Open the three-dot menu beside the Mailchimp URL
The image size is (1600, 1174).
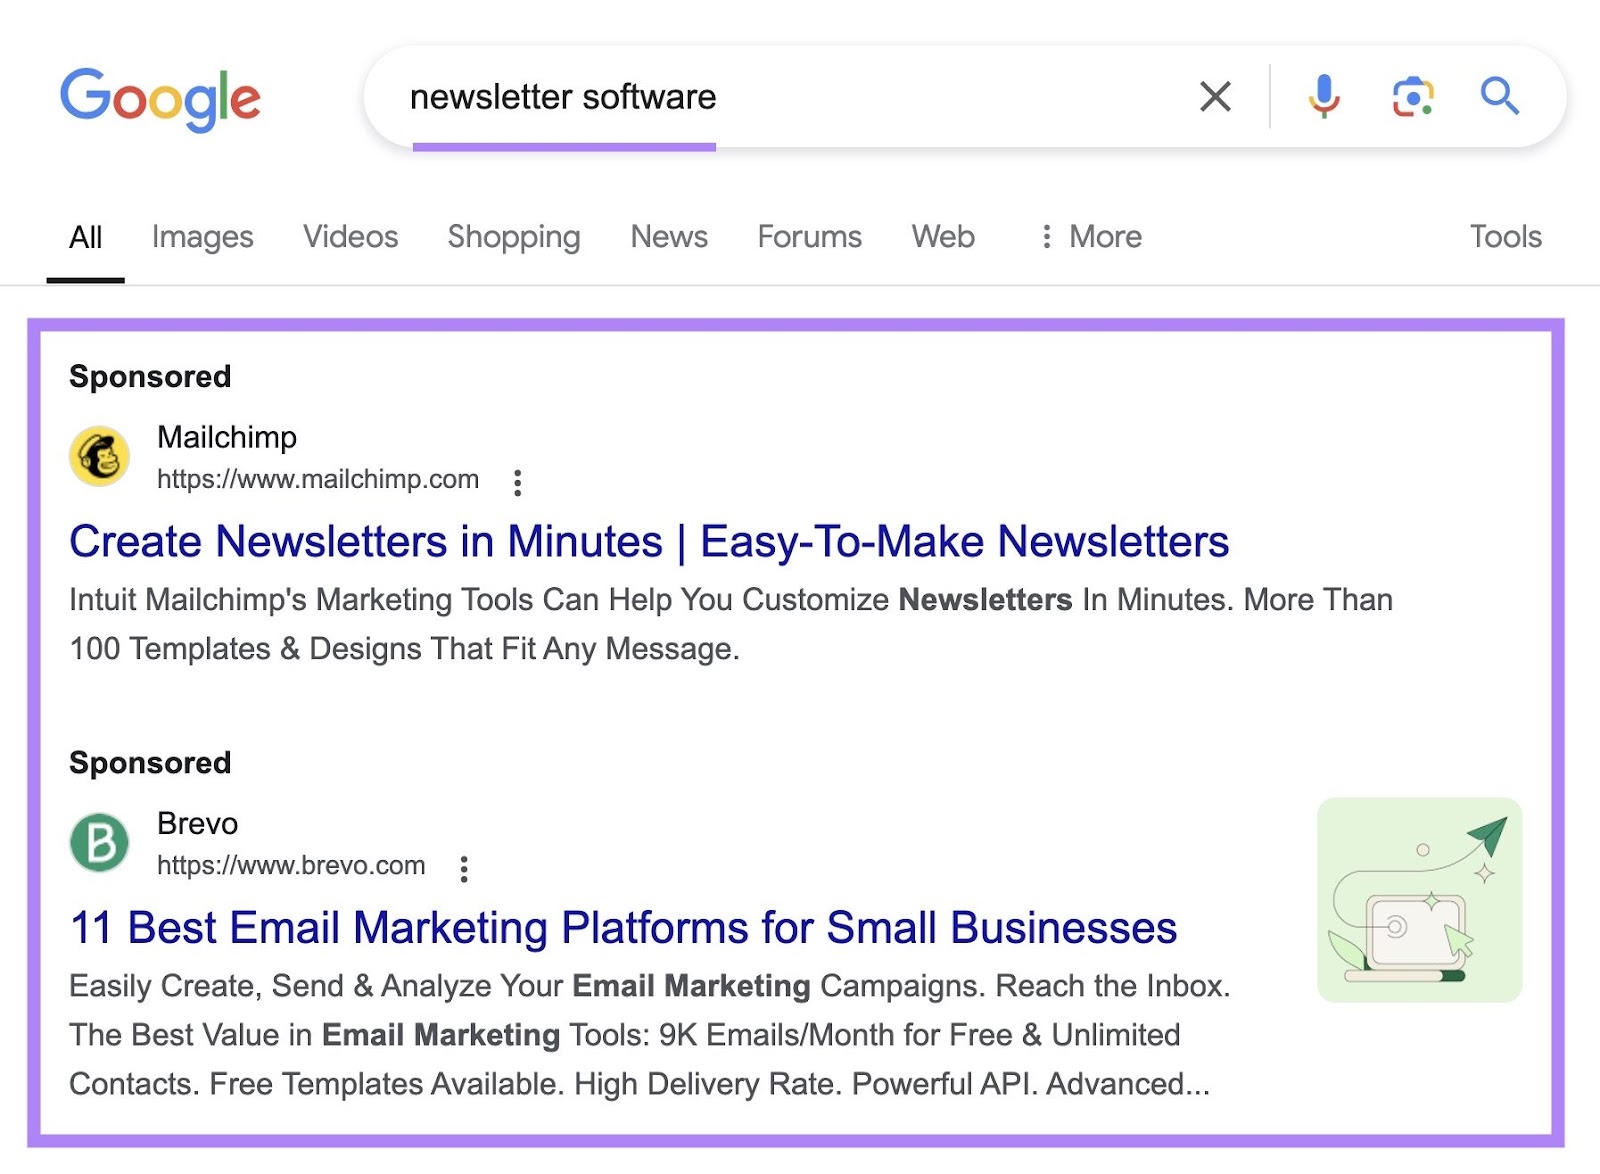518,483
